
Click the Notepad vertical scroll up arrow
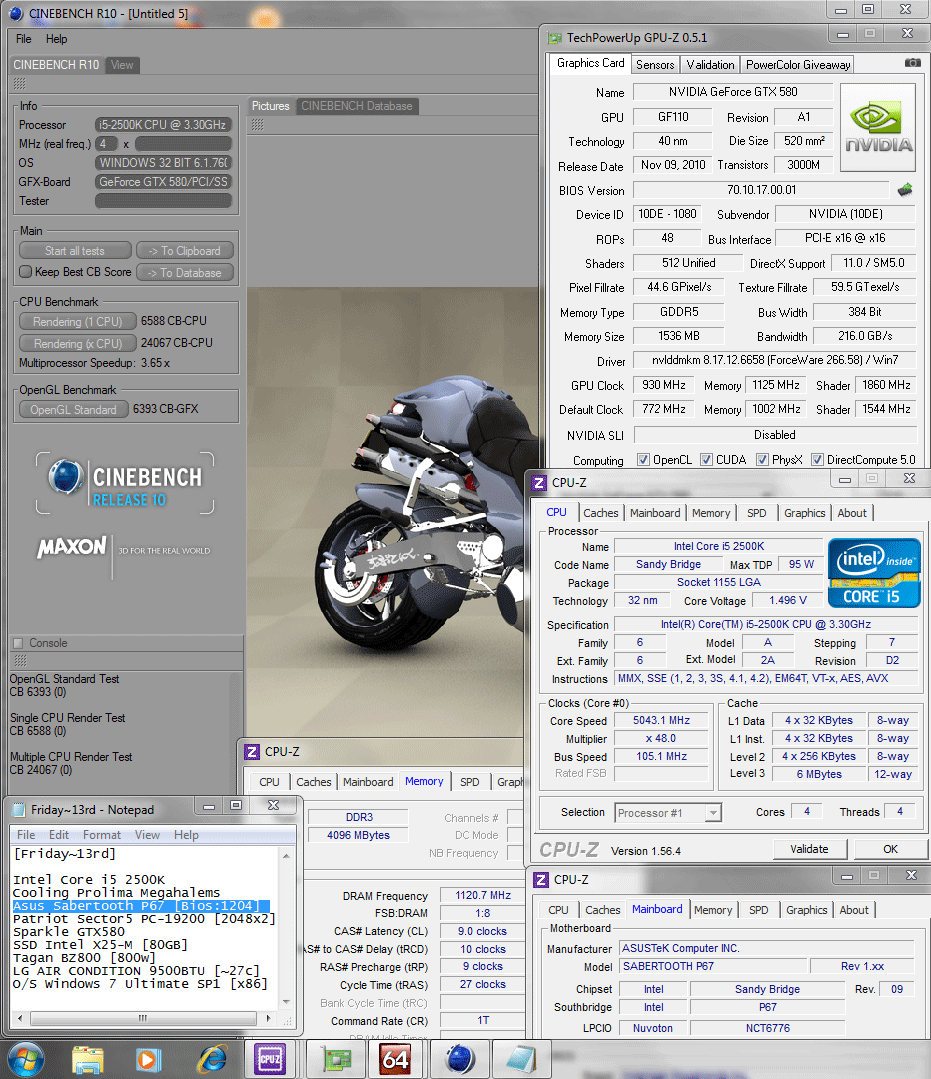[286, 855]
